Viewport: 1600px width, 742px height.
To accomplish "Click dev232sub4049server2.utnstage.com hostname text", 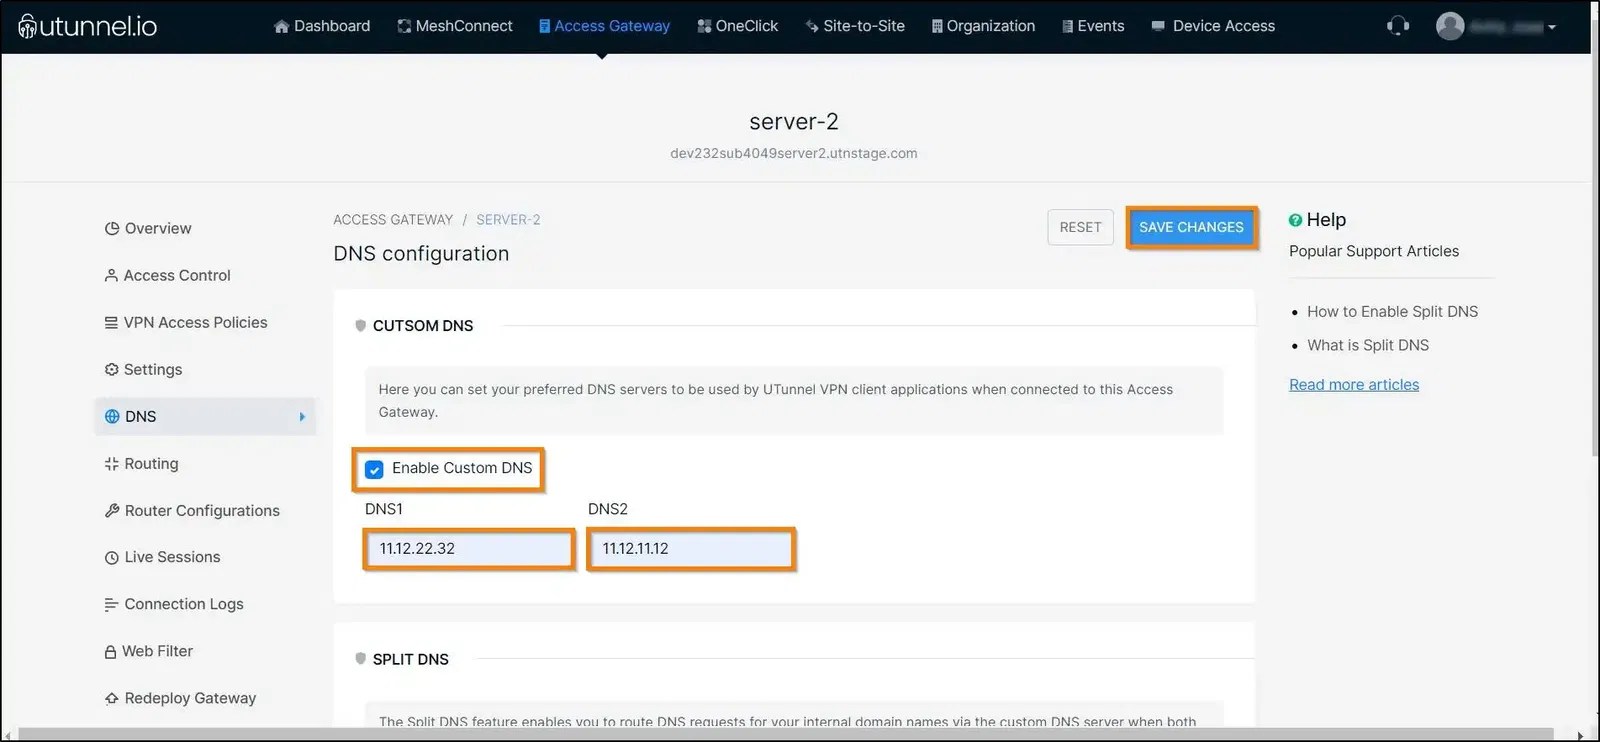I will point(794,153).
